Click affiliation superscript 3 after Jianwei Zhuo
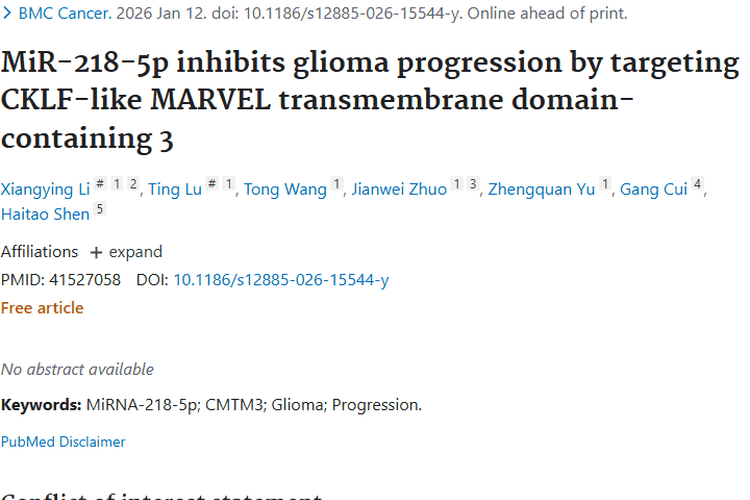Image resolution: width=750 pixels, height=500 pixels. coord(472,184)
